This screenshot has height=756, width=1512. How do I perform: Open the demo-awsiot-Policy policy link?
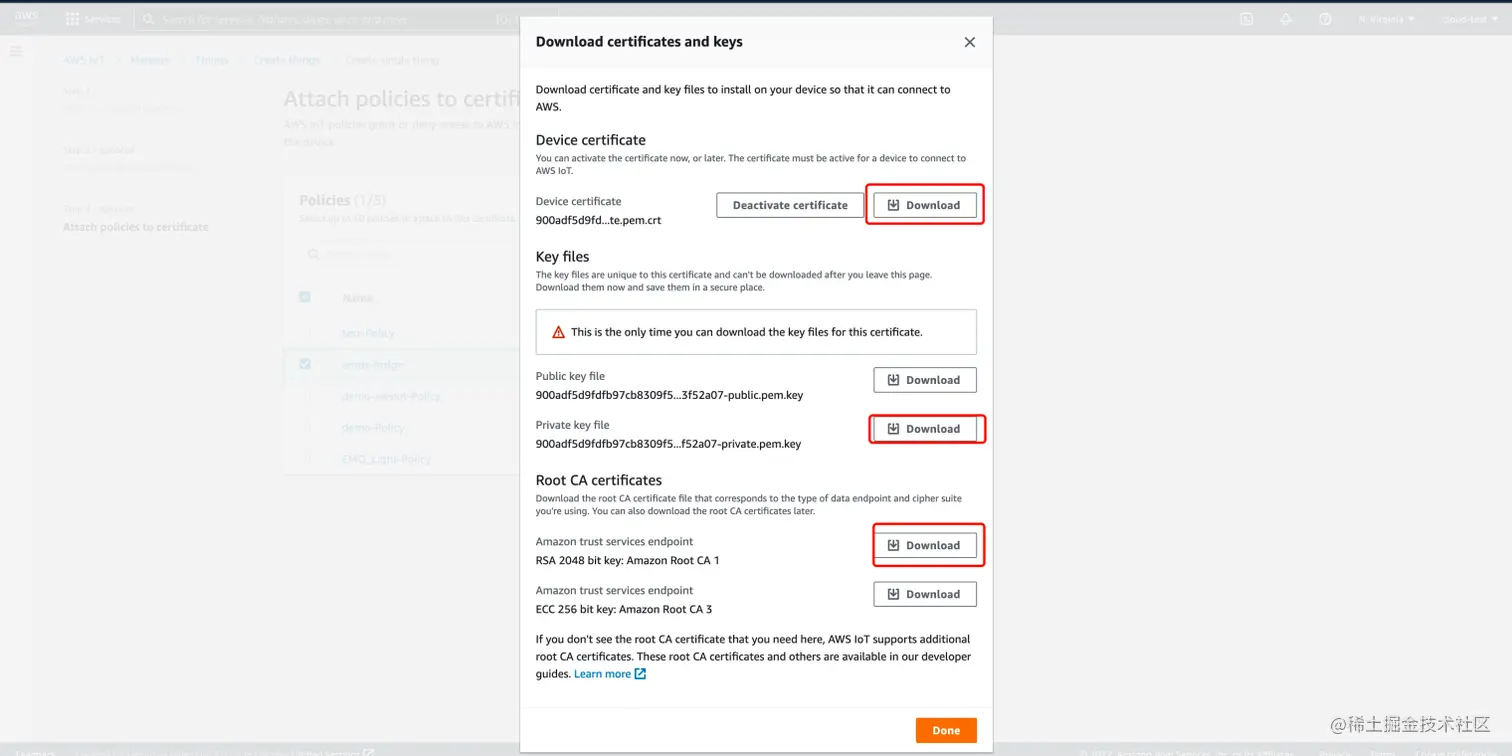[x=391, y=396]
